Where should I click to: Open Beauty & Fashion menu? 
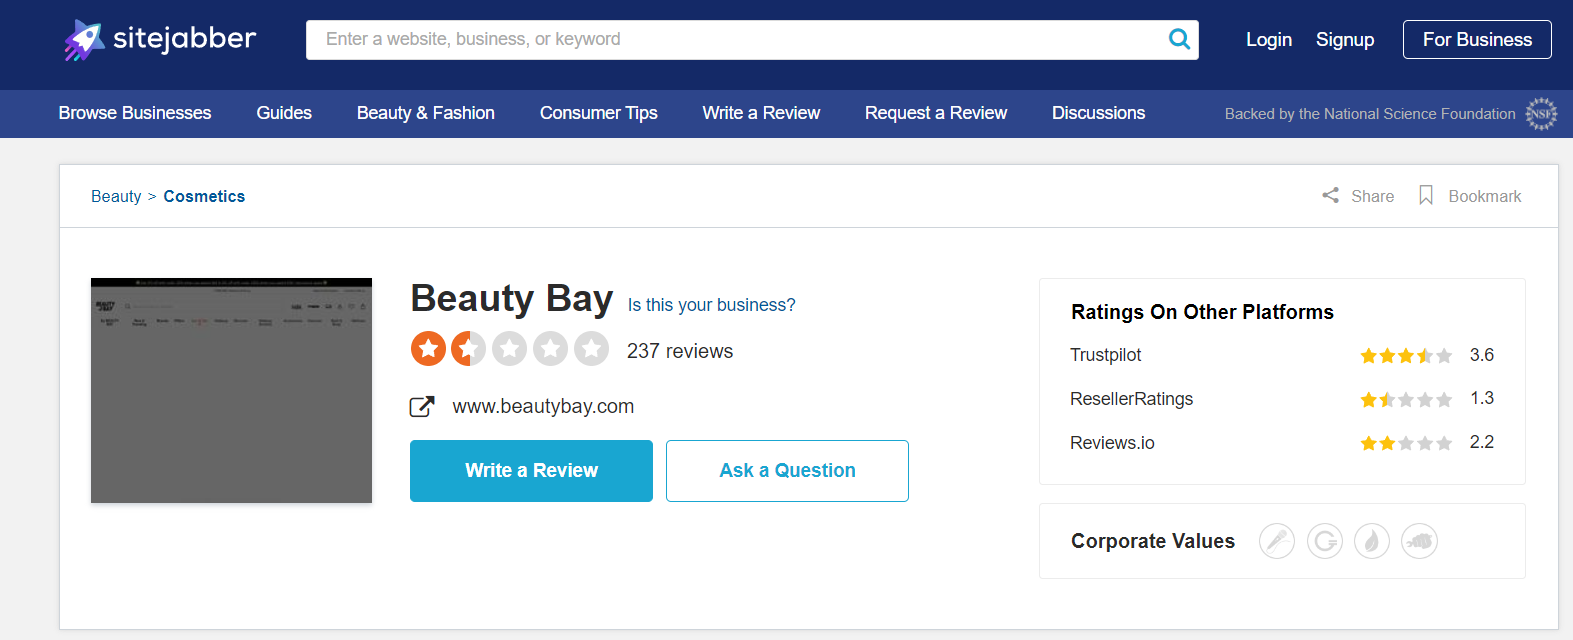tap(426, 113)
